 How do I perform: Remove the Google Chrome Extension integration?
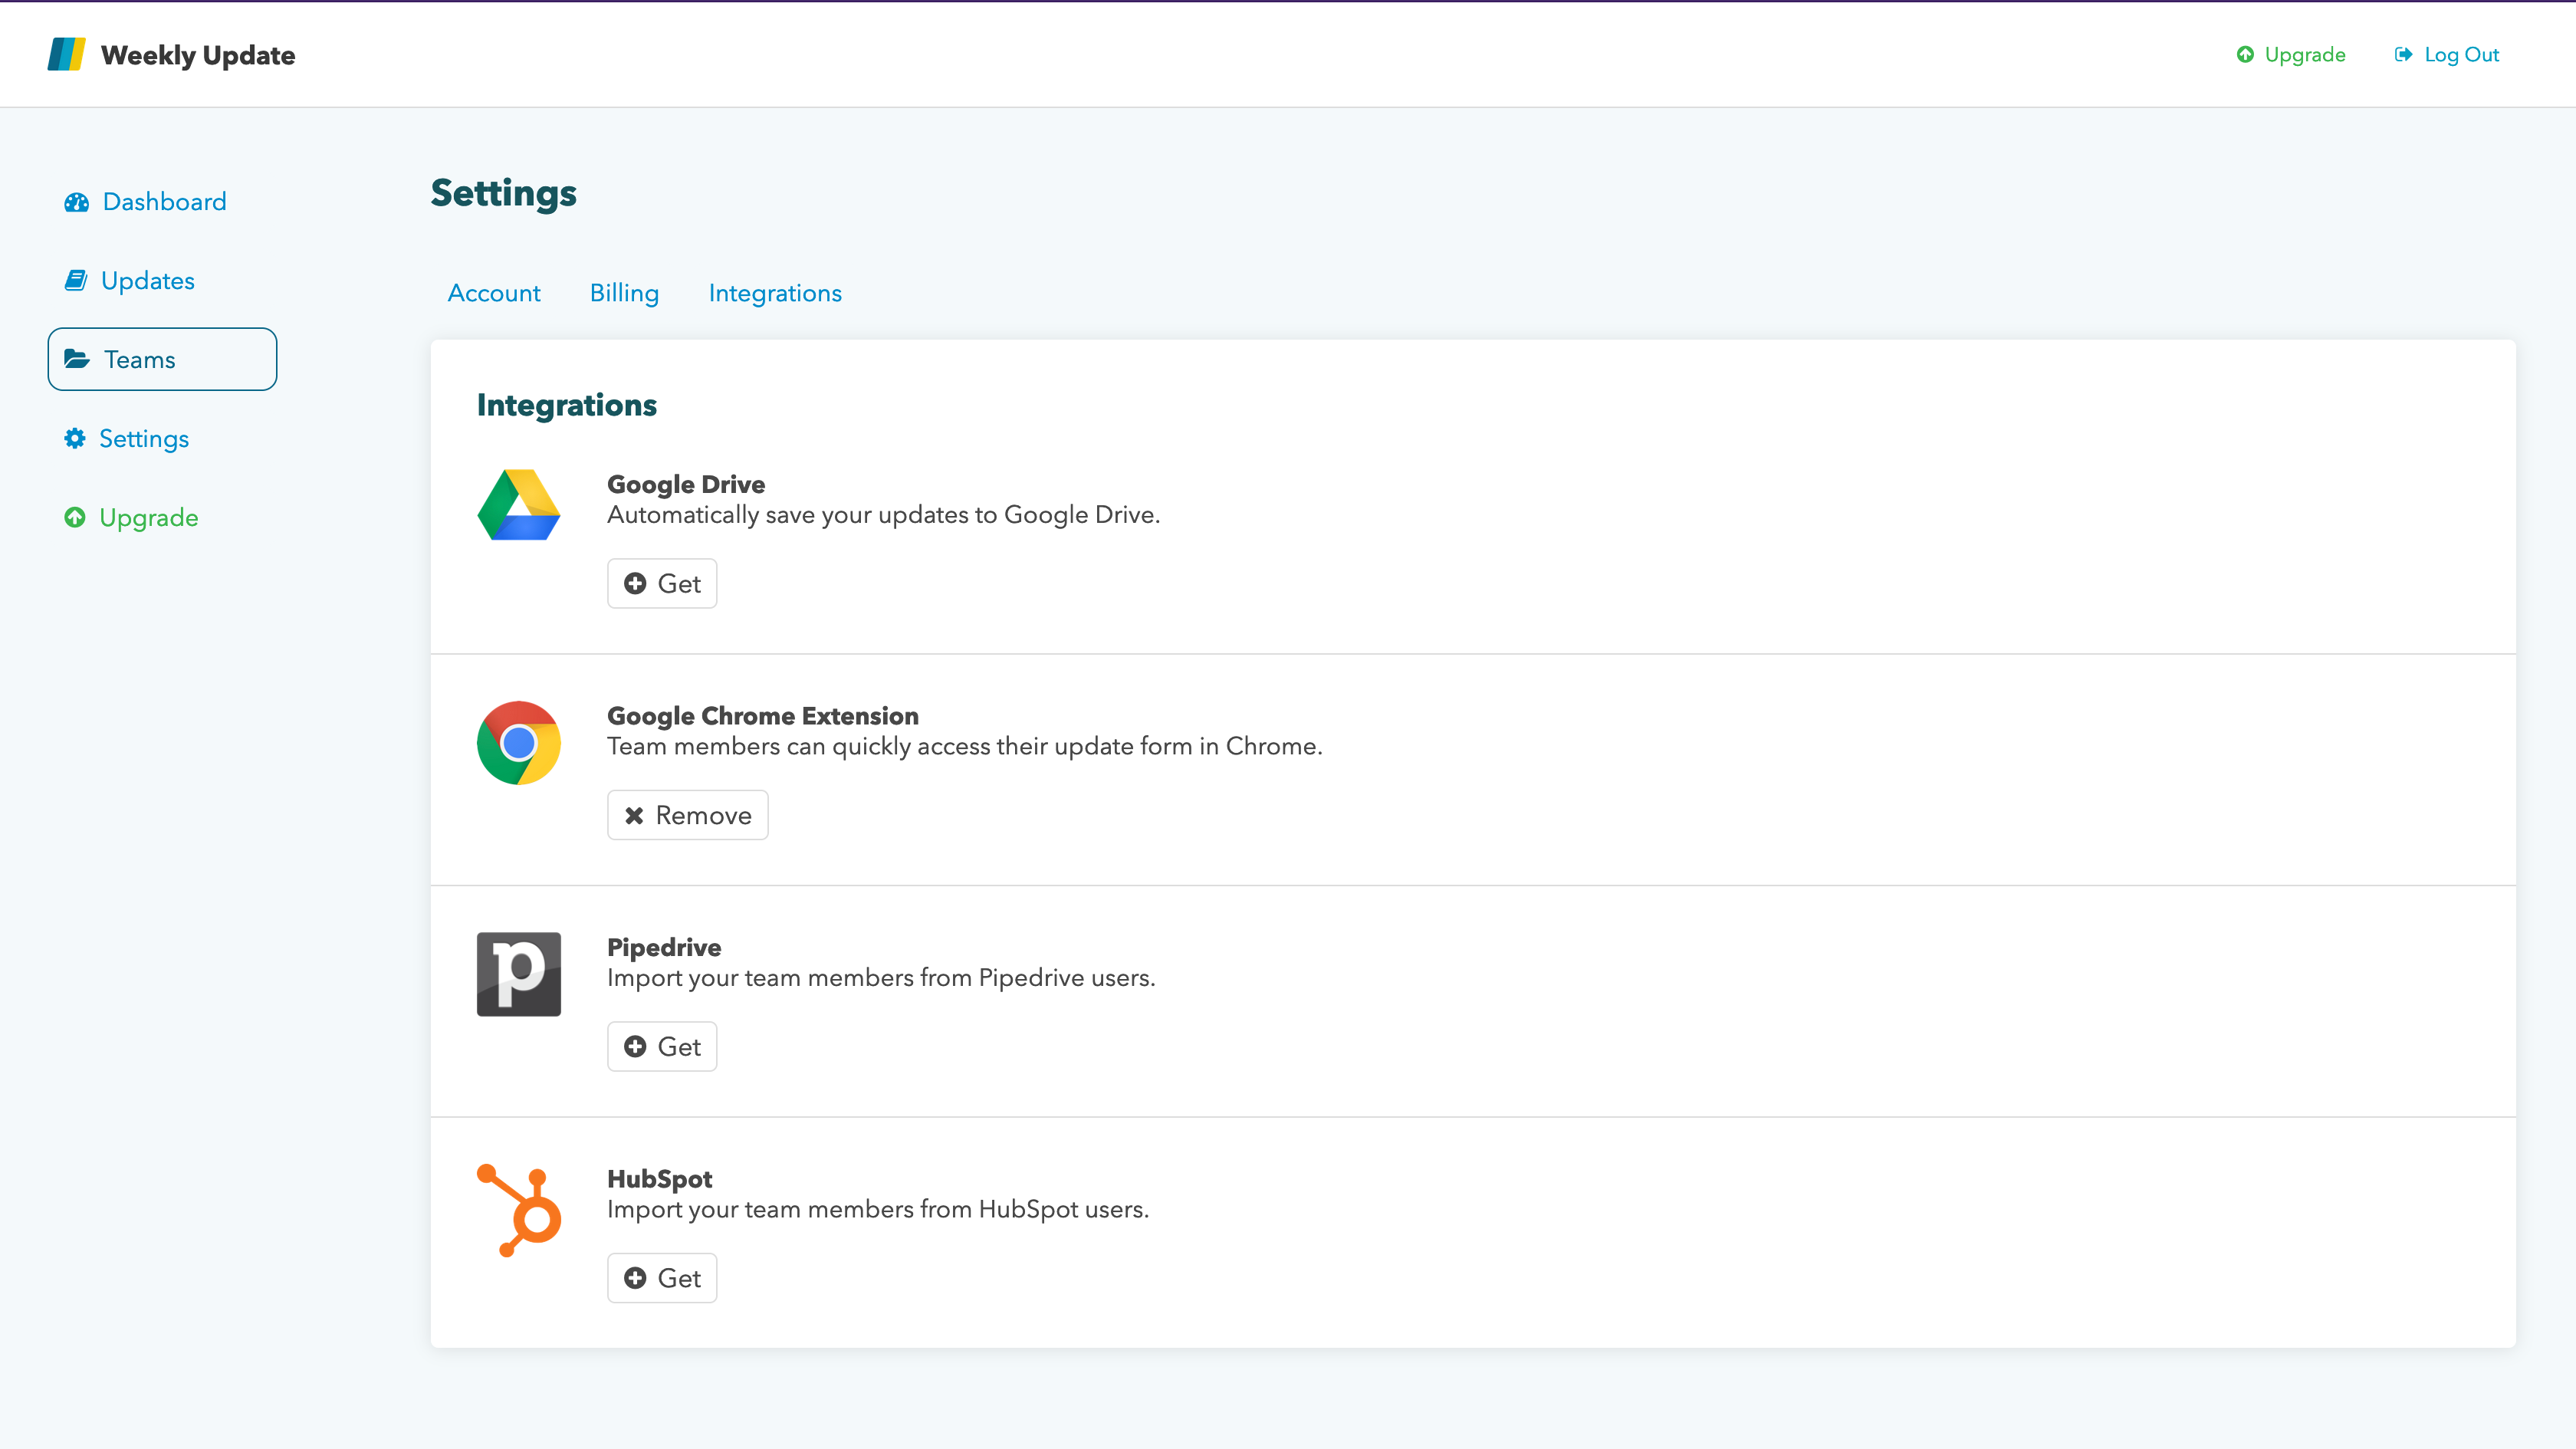pyautogui.click(x=687, y=815)
